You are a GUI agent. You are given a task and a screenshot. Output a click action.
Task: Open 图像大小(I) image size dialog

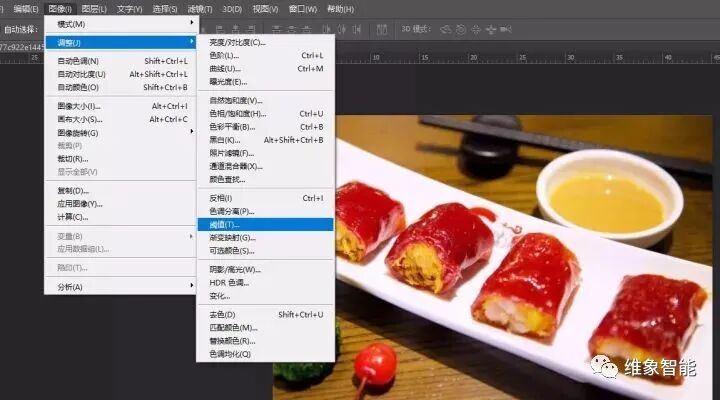pyautogui.click(x=121, y=106)
